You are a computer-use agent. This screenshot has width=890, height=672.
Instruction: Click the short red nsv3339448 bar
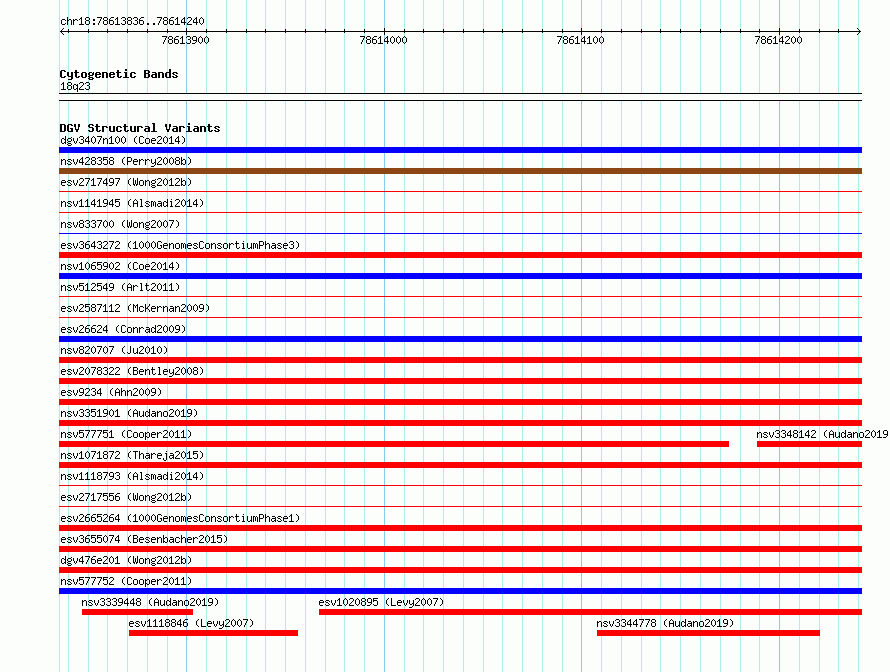137,612
